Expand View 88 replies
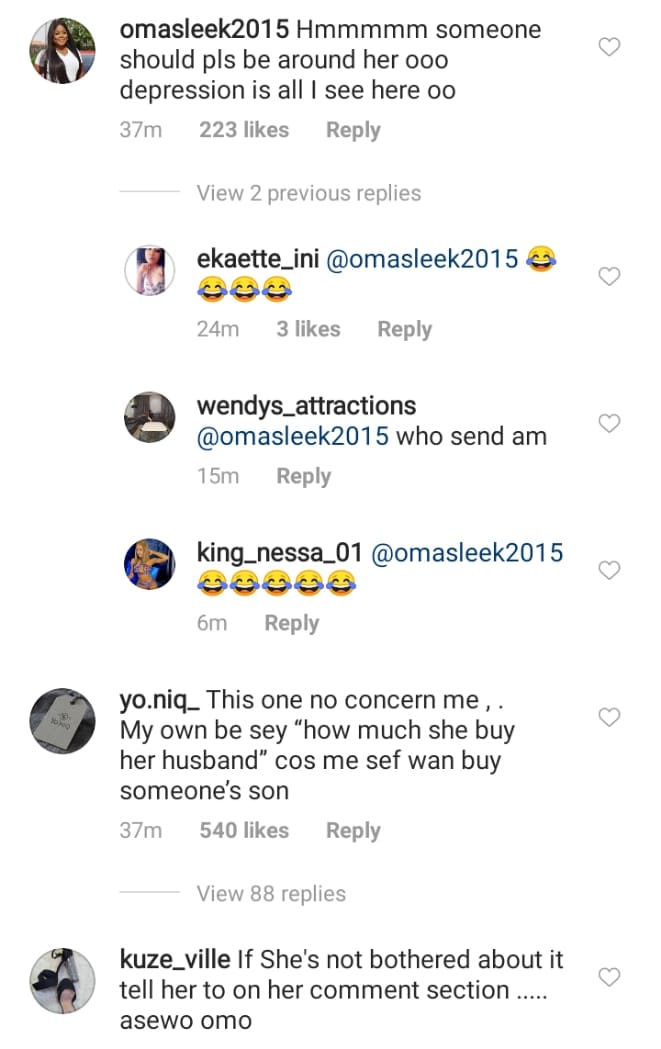 pyautogui.click(x=271, y=894)
